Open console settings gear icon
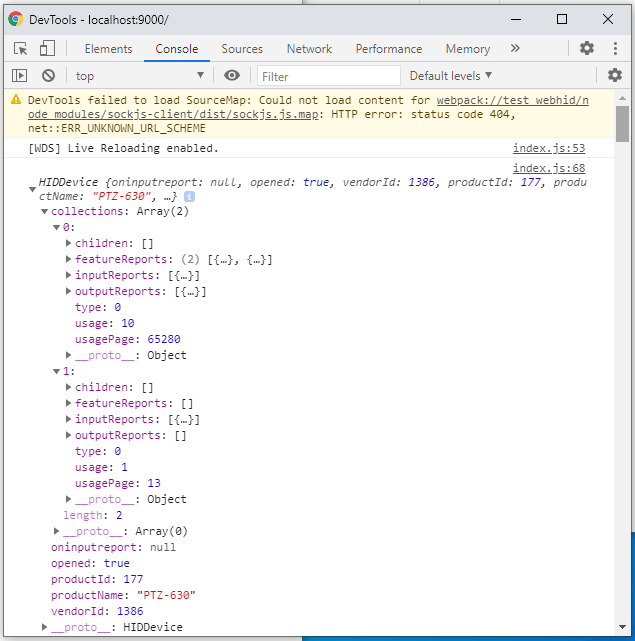This screenshot has width=635, height=641. [x=615, y=76]
